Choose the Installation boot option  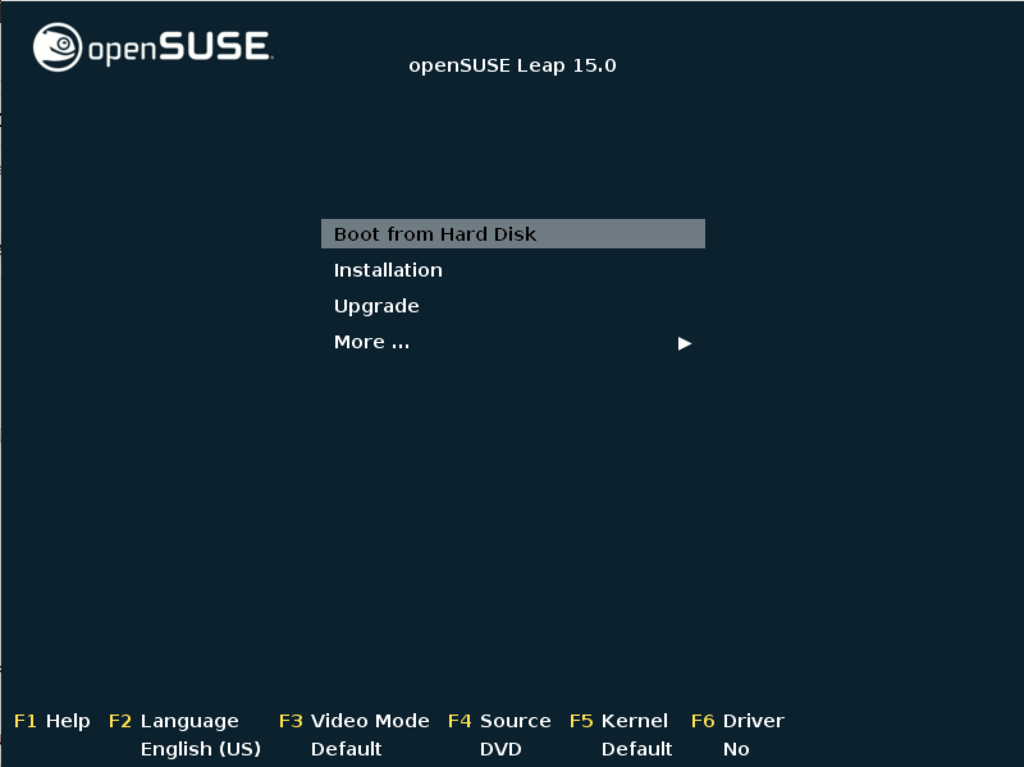388,270
